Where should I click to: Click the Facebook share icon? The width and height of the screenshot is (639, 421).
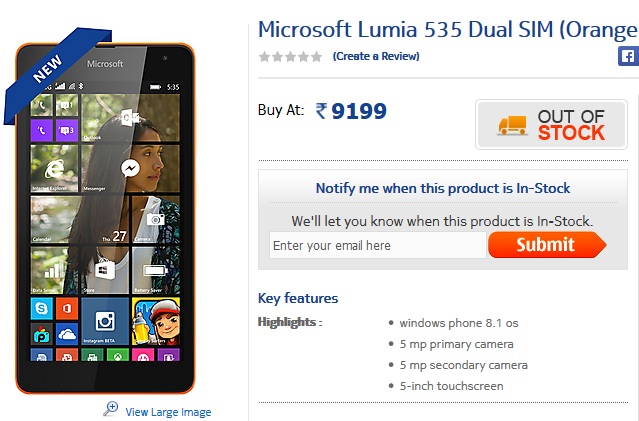tap(628, 56)
